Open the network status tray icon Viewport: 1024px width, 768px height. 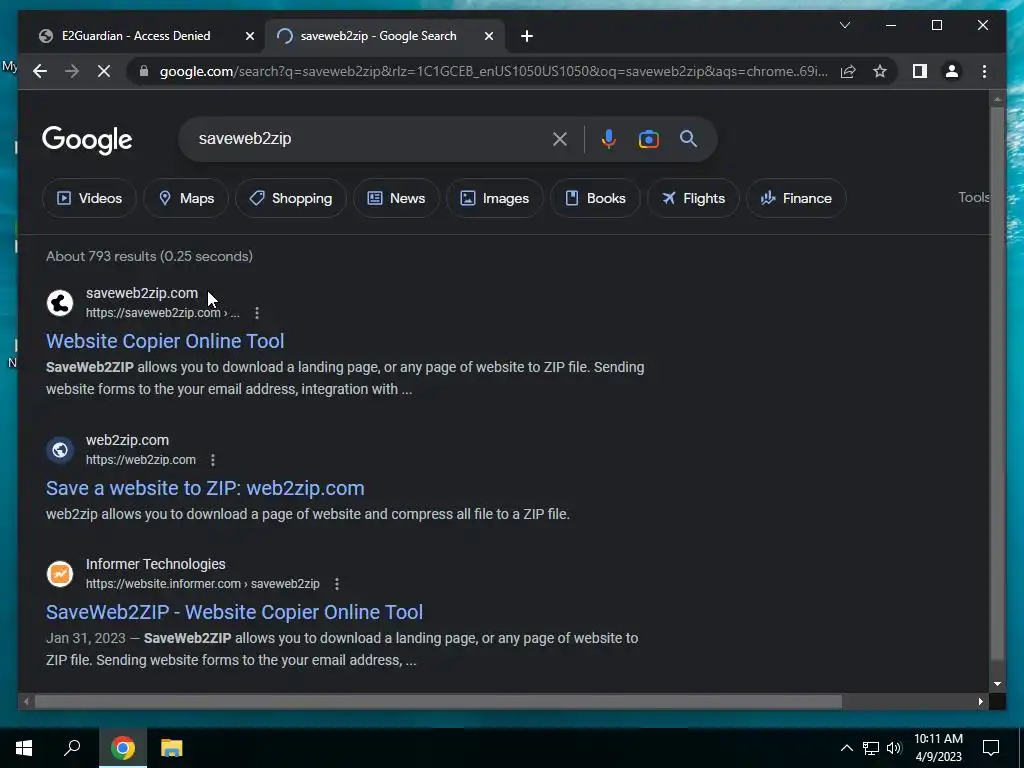pyautogui.click(x=871, y=748)
